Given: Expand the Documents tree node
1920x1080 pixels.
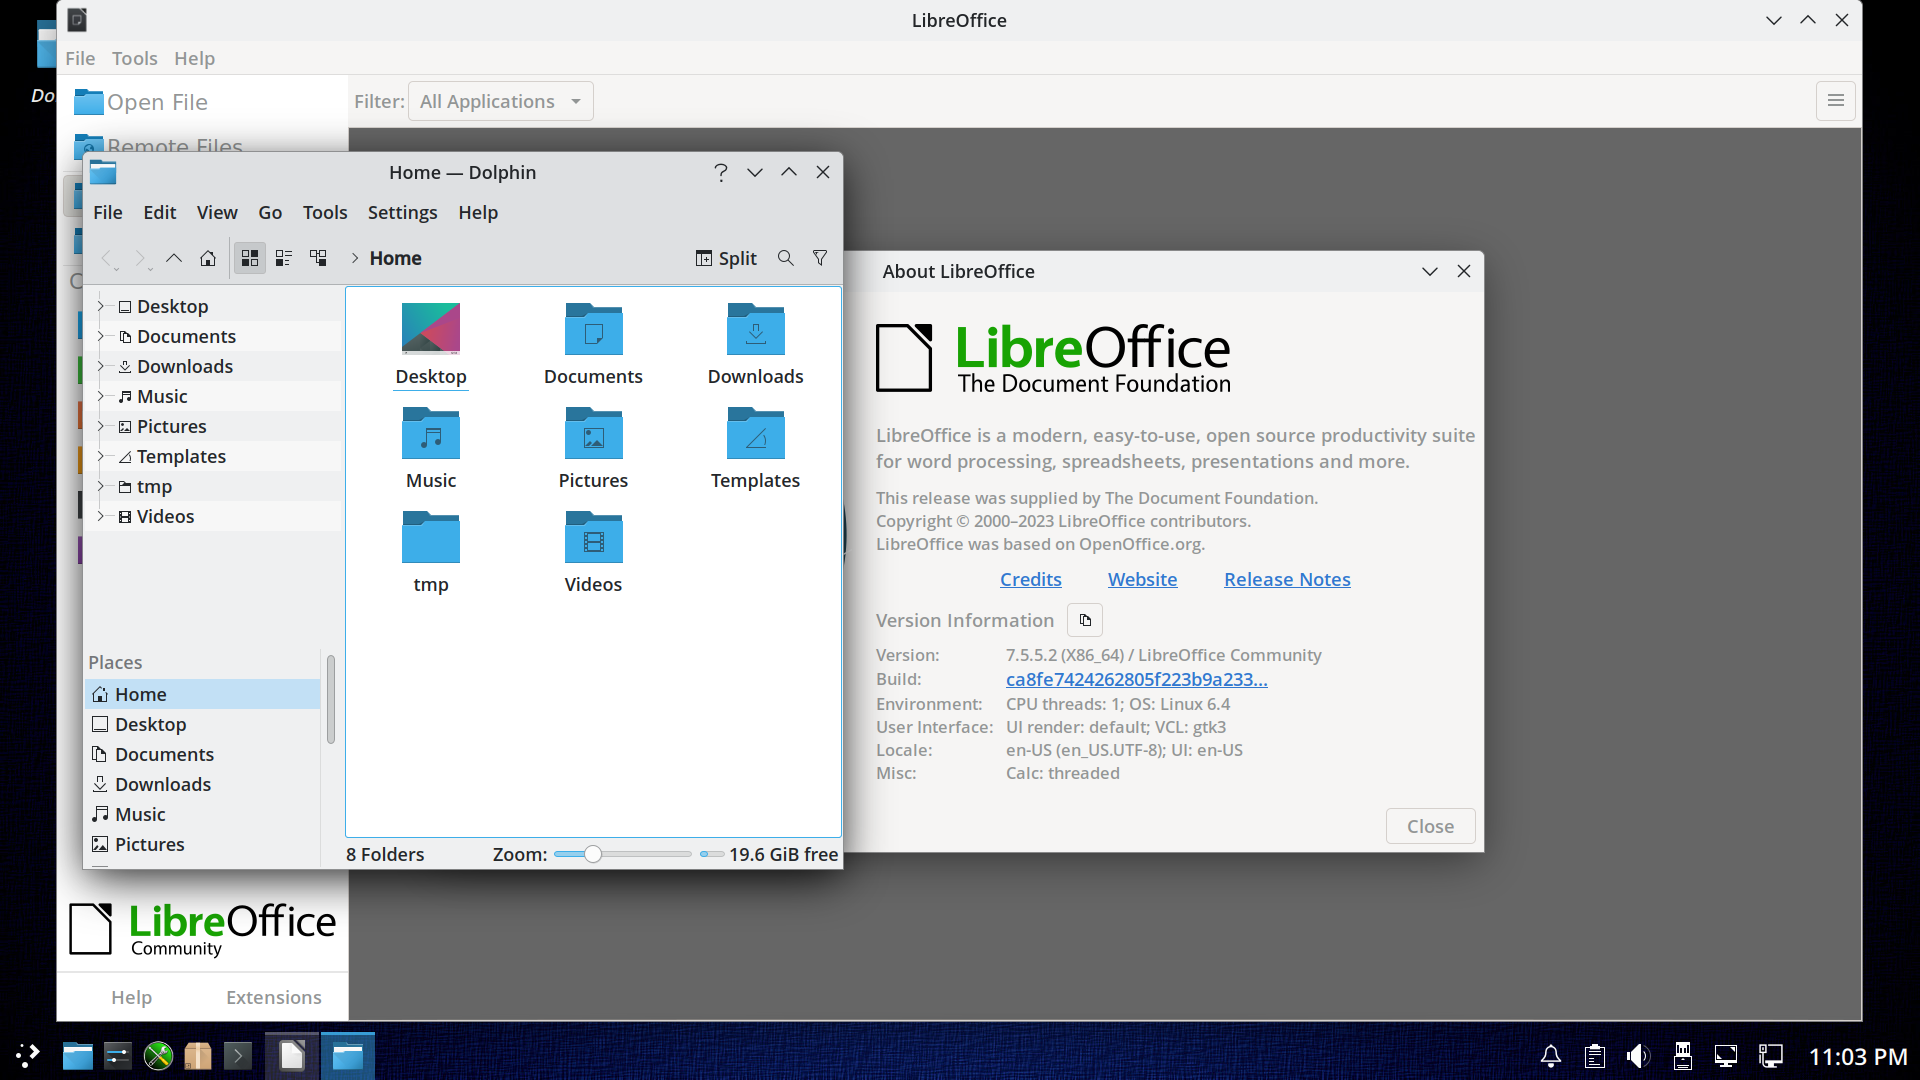Looking at the screenshot, I should coord(100,336).
